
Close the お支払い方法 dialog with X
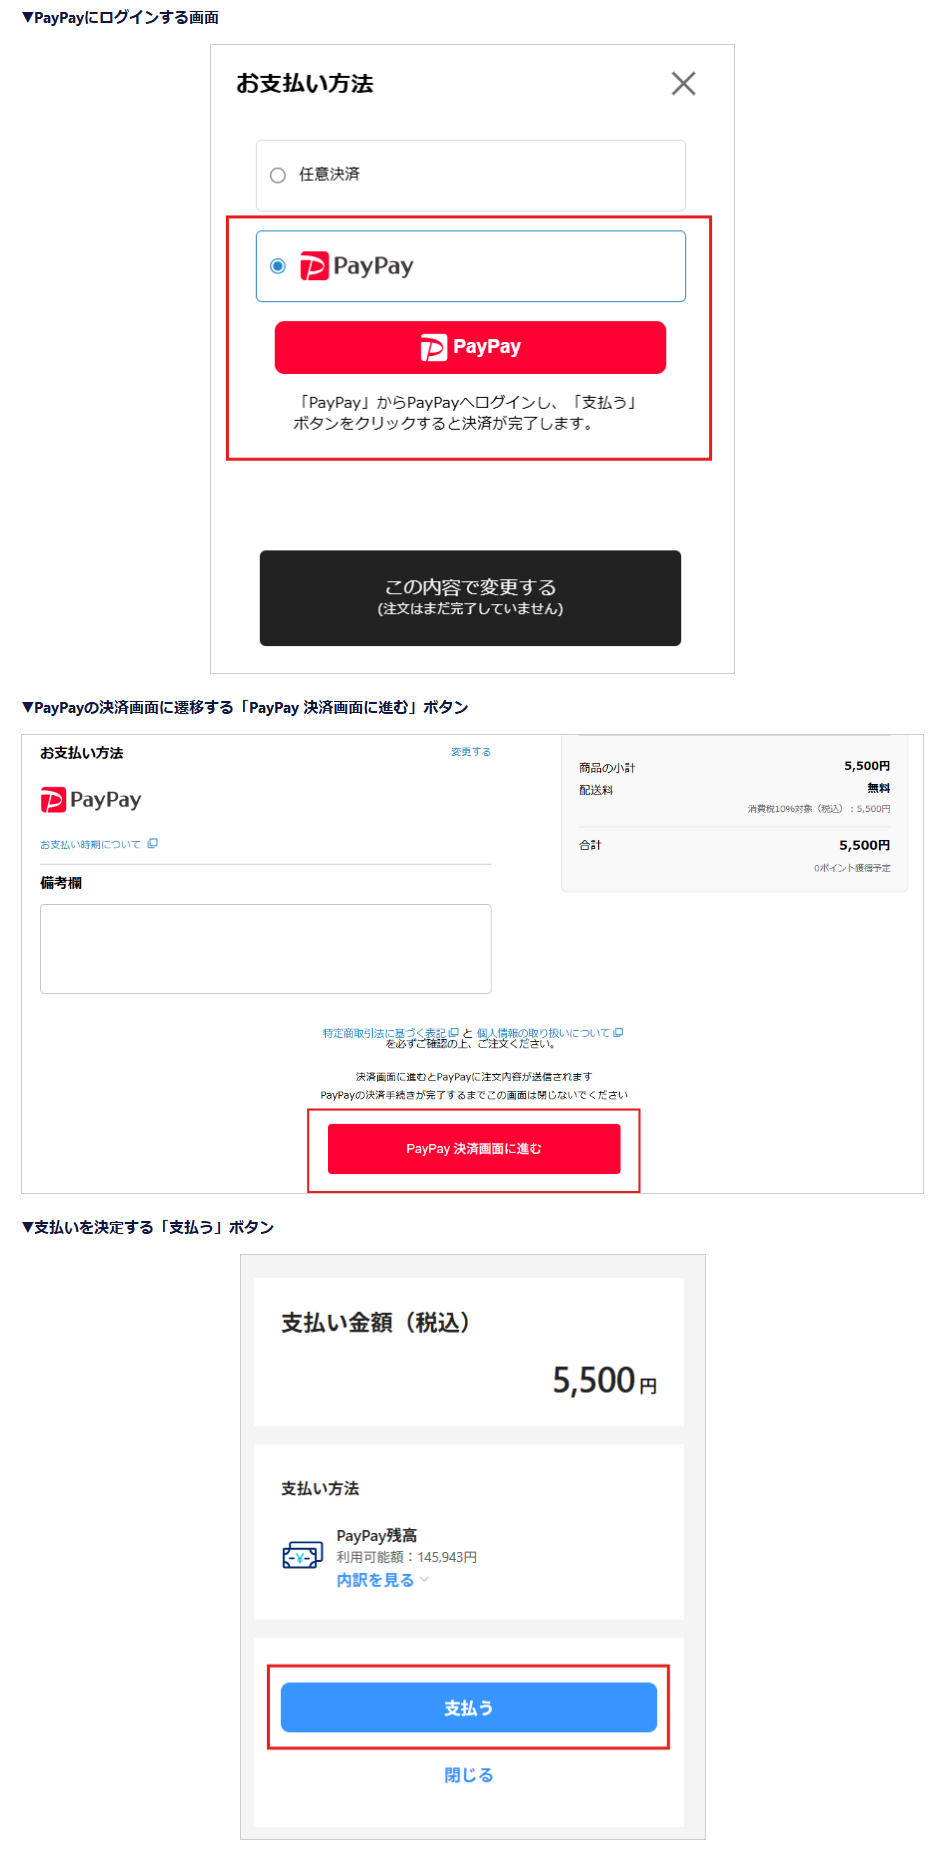click(x=683, y=83)
